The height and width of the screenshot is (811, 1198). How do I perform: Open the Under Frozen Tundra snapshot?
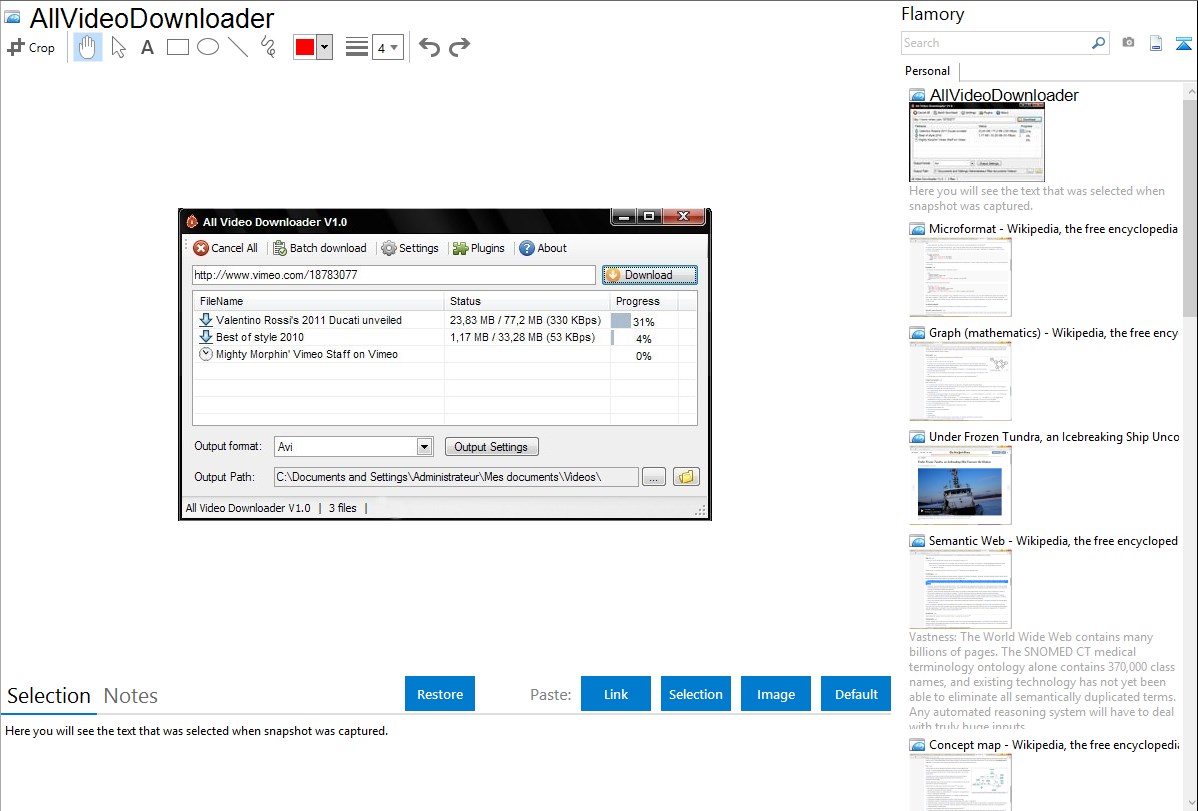point(960,485)
